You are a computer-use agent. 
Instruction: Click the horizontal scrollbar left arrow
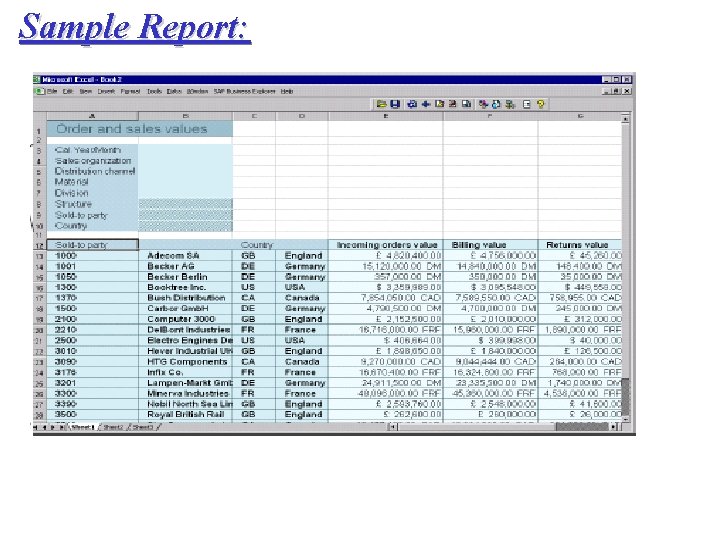point(393,427)
